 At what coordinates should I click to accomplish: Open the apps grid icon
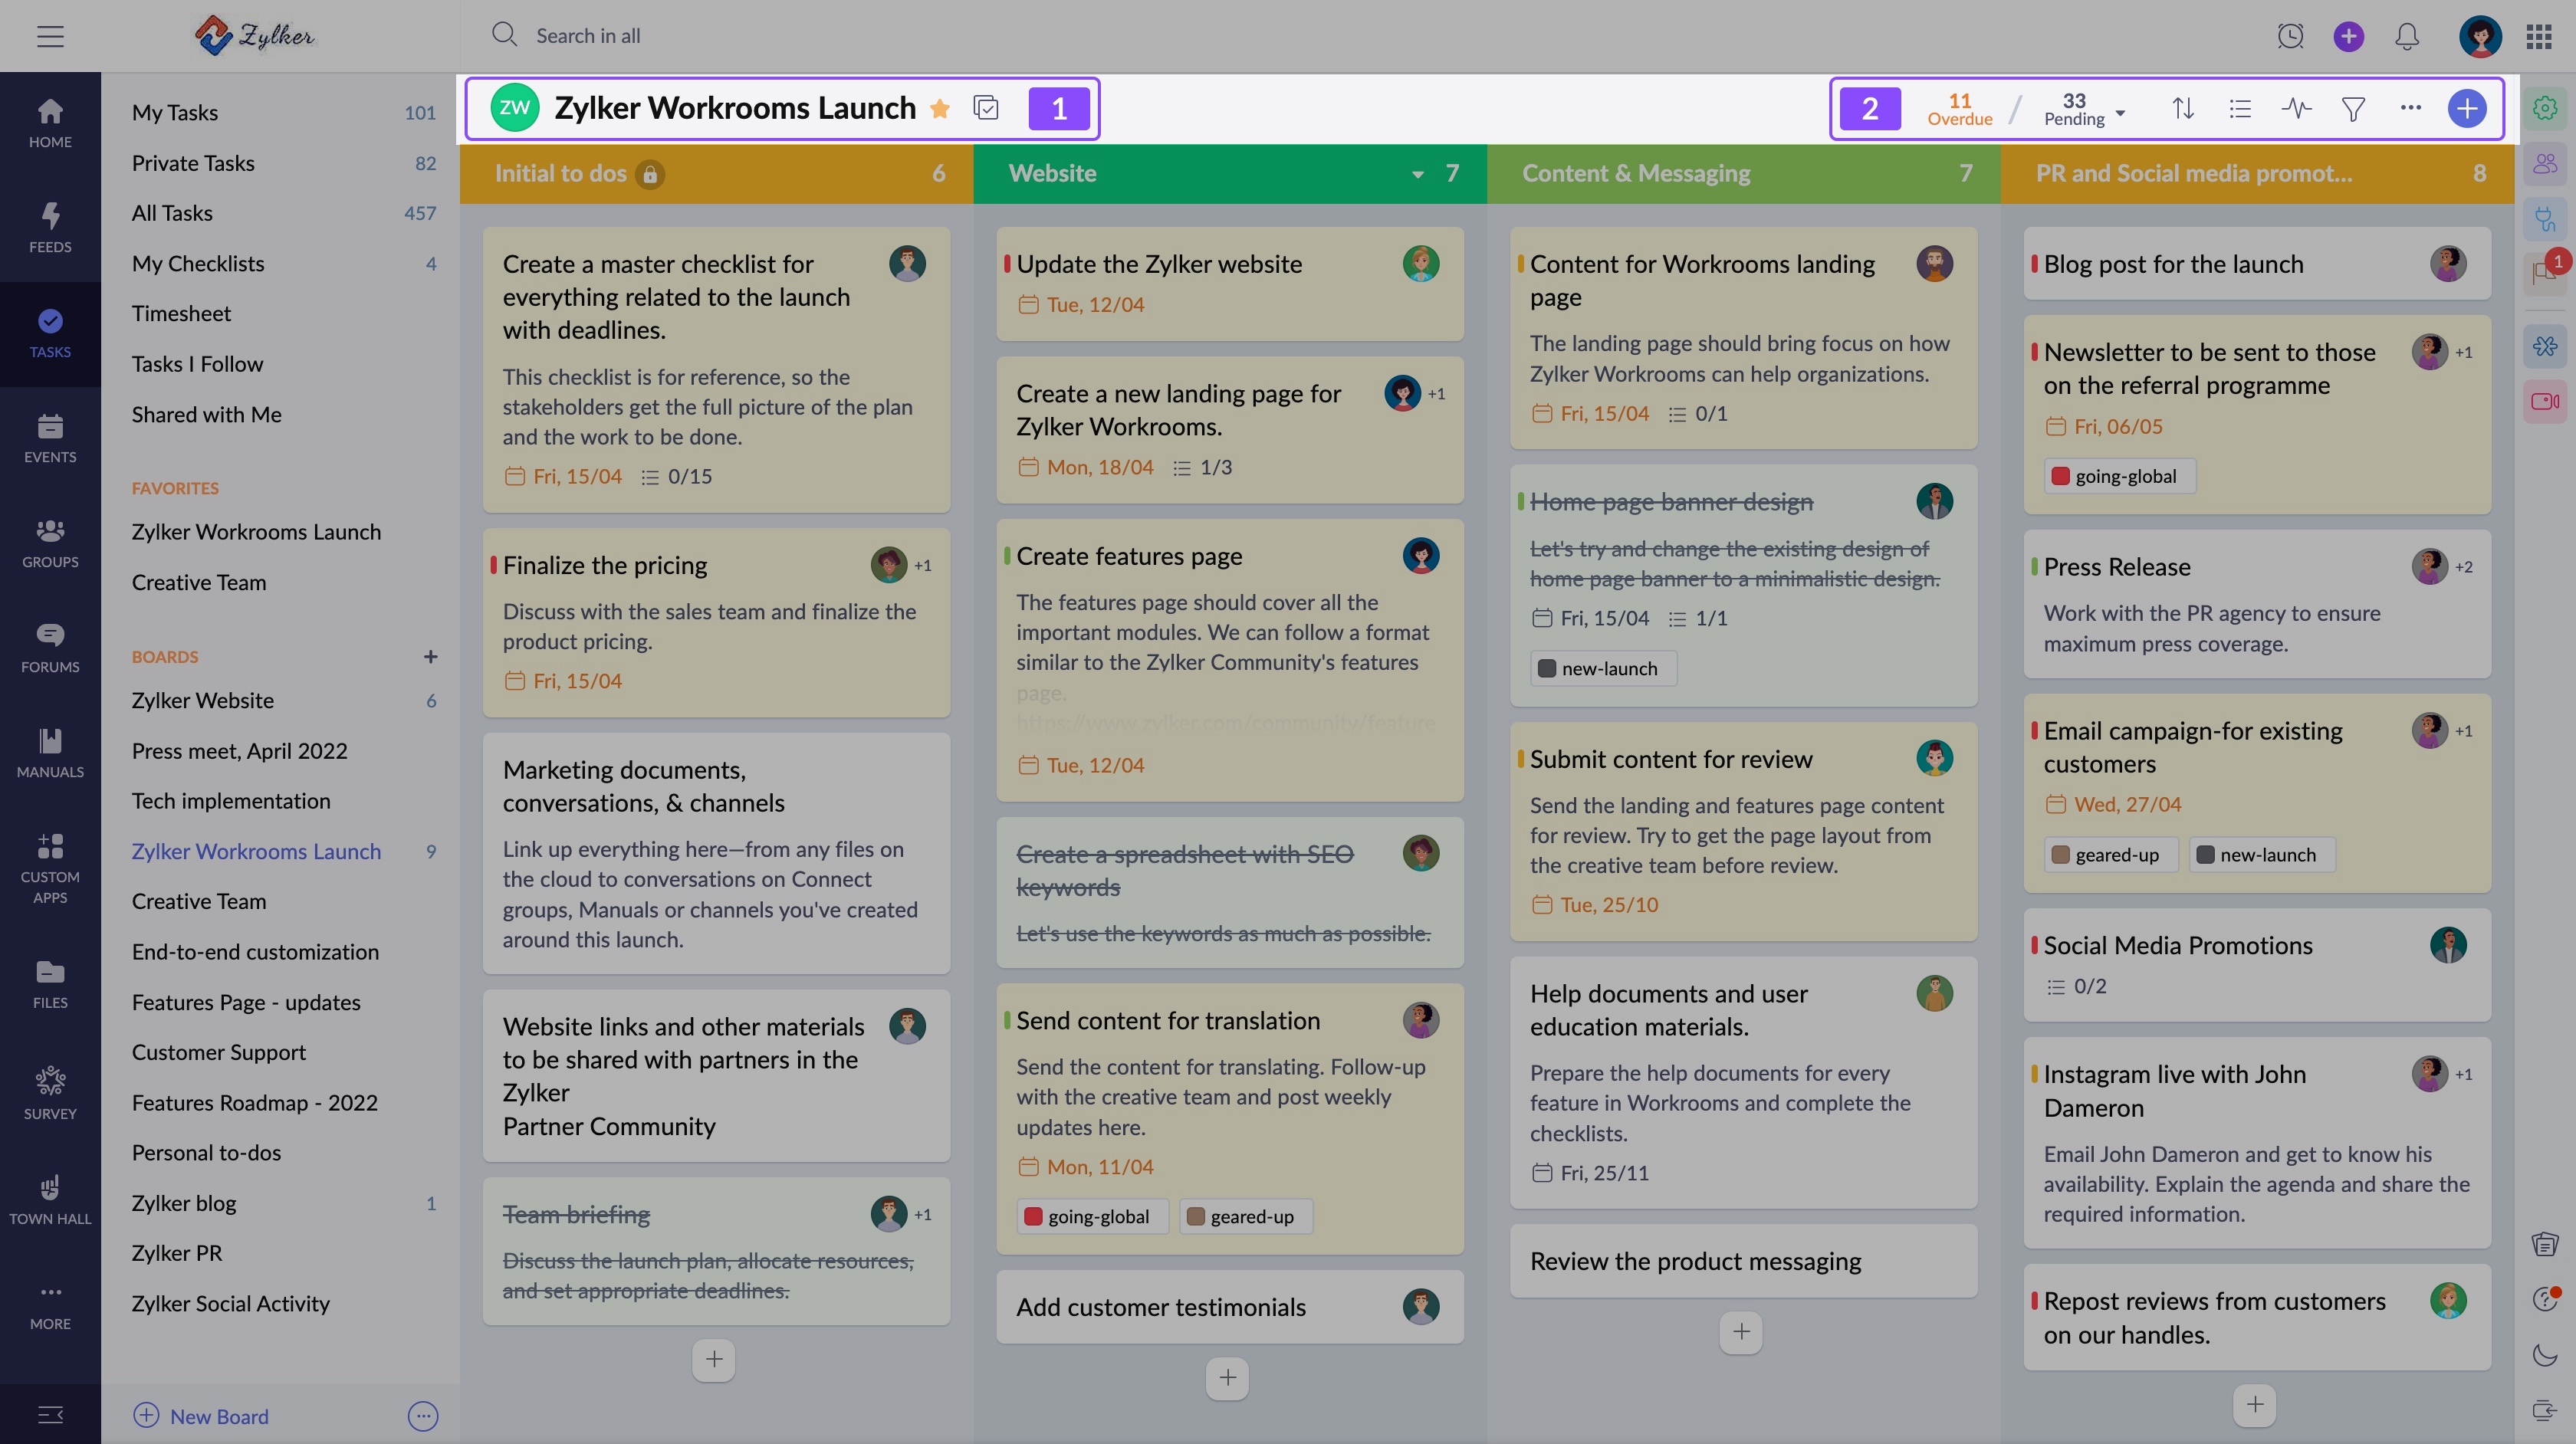[2539, 36]
